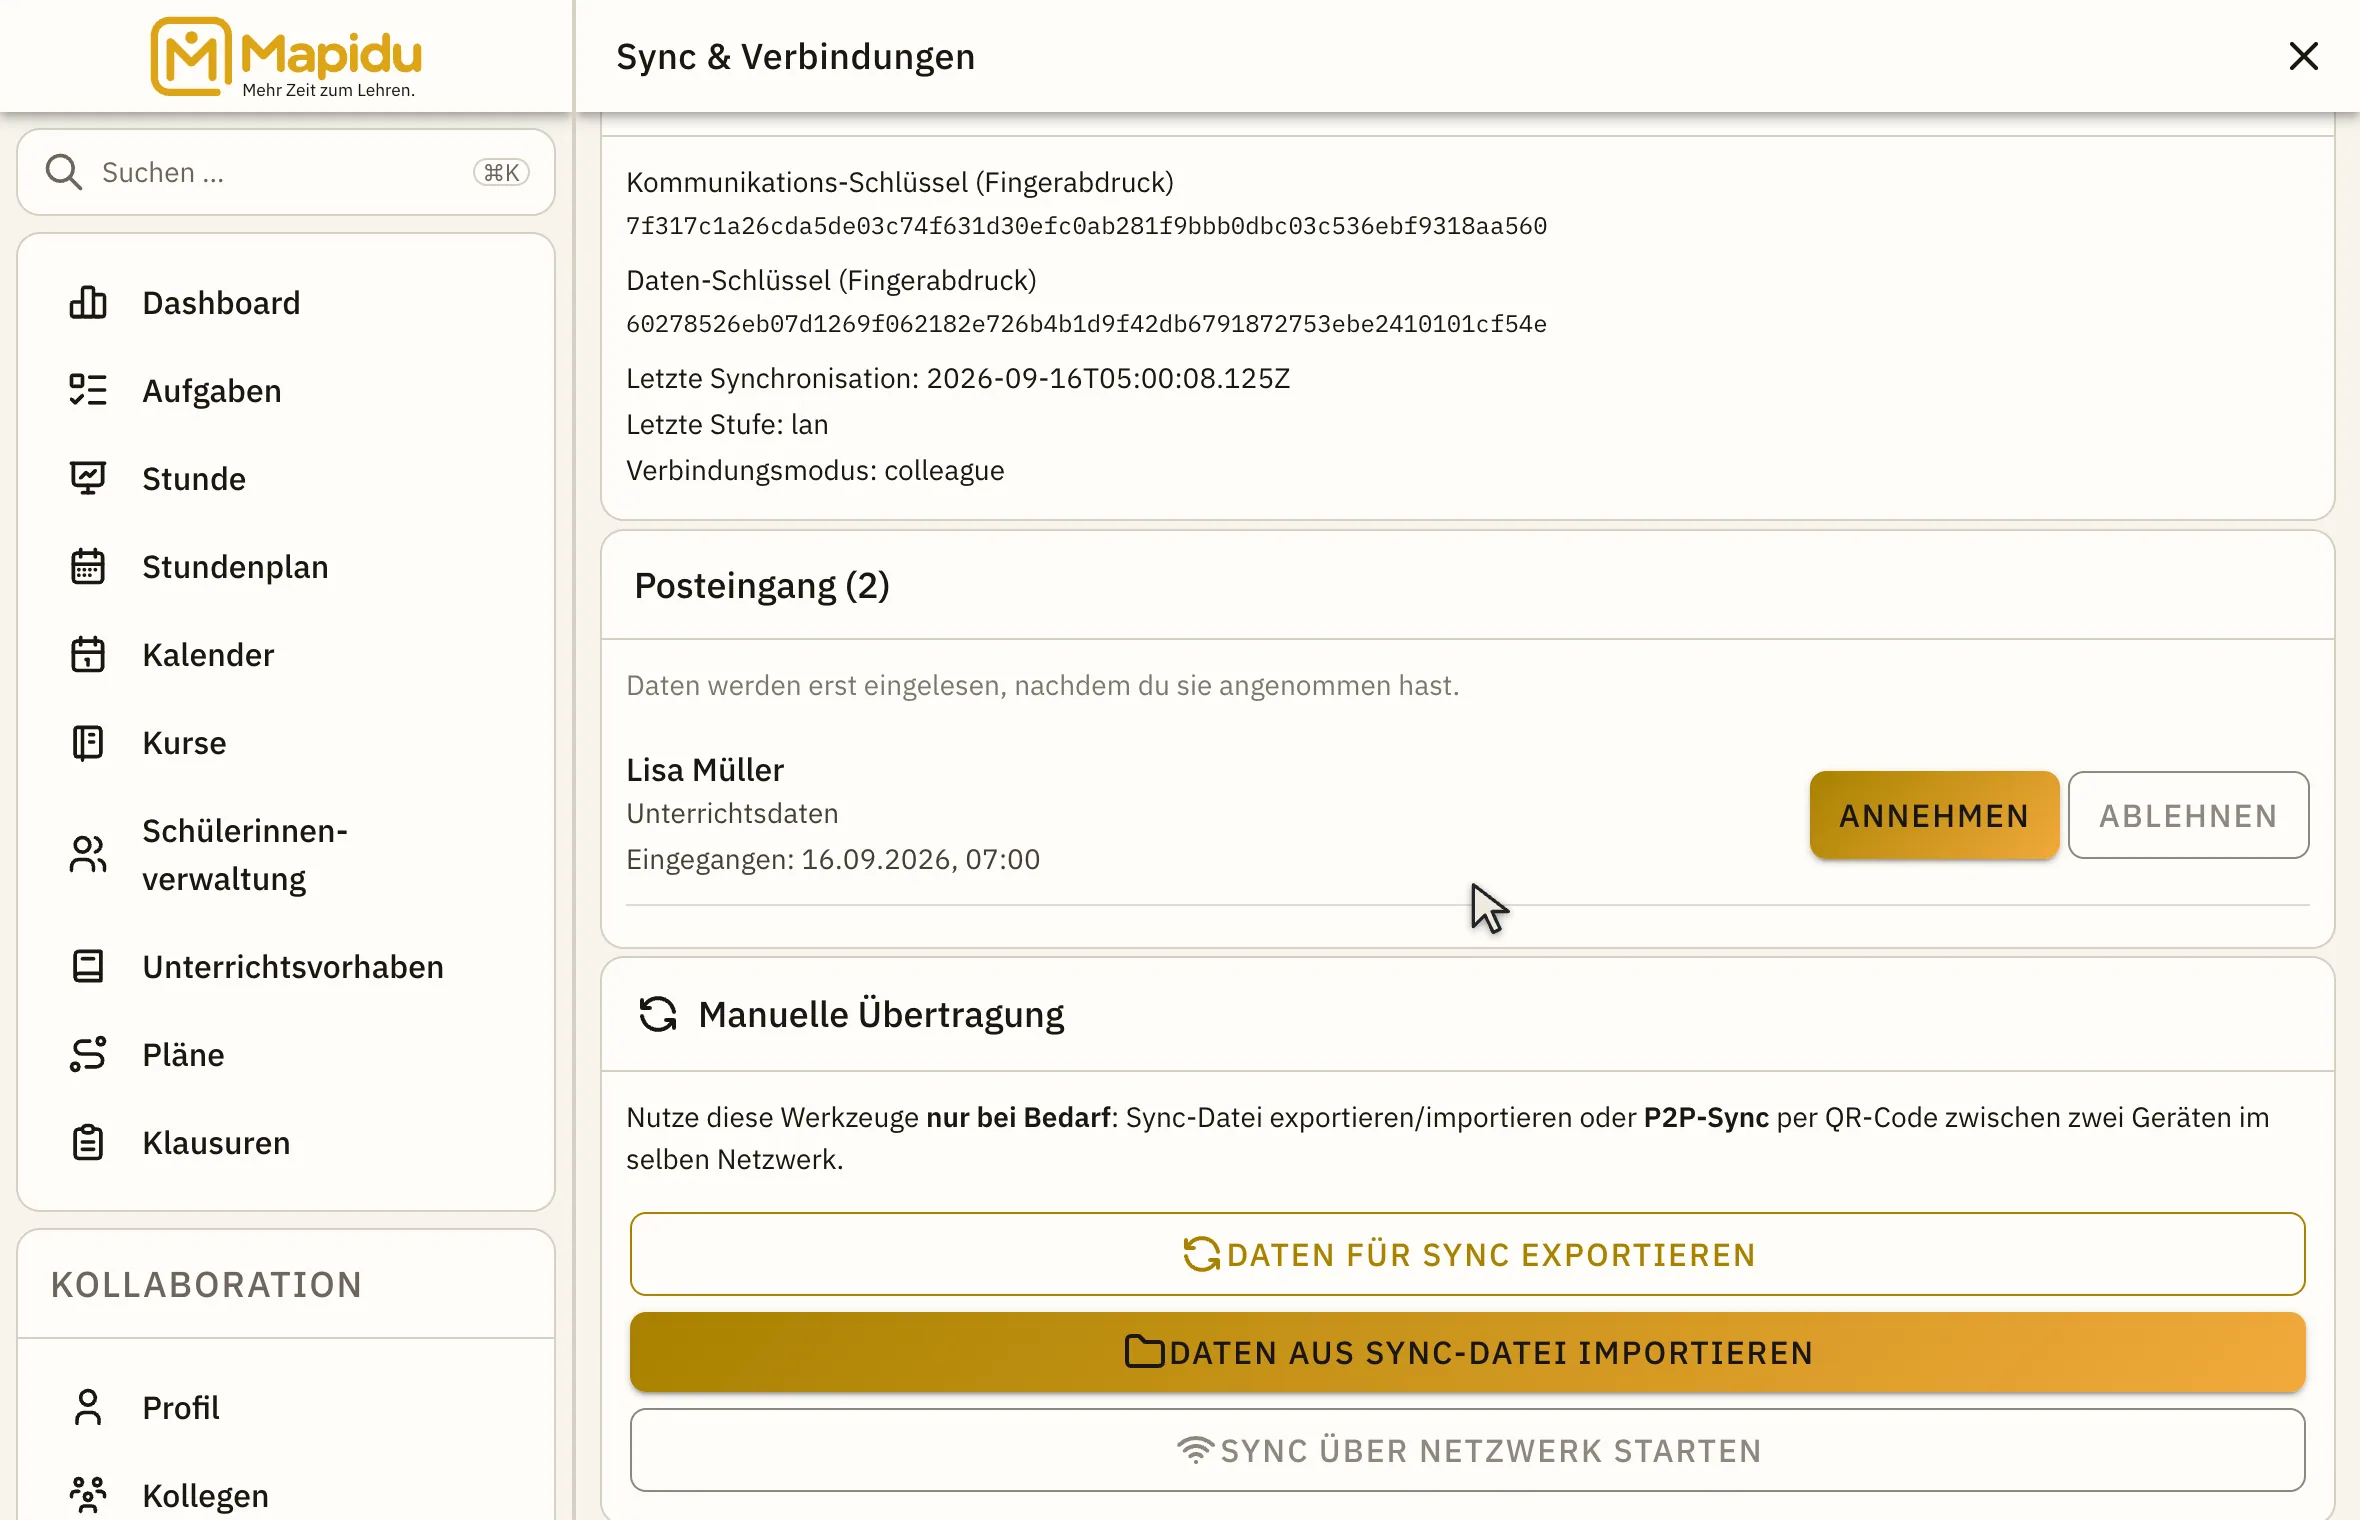This screenshot has height=1520, width=2360.
Task: Click the Profil person icon
Action: click(x=88, y=1407)
